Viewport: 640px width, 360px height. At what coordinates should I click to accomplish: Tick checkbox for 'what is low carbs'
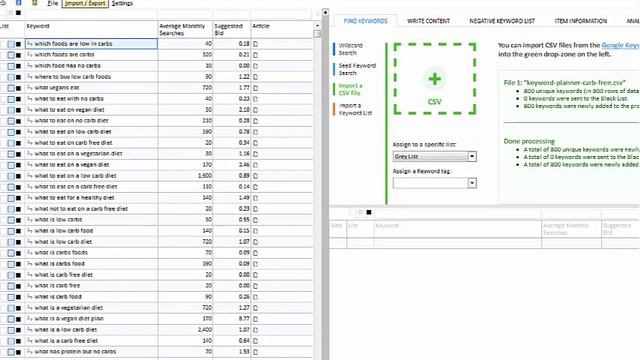pyautogui.click(x=11, y=220)
